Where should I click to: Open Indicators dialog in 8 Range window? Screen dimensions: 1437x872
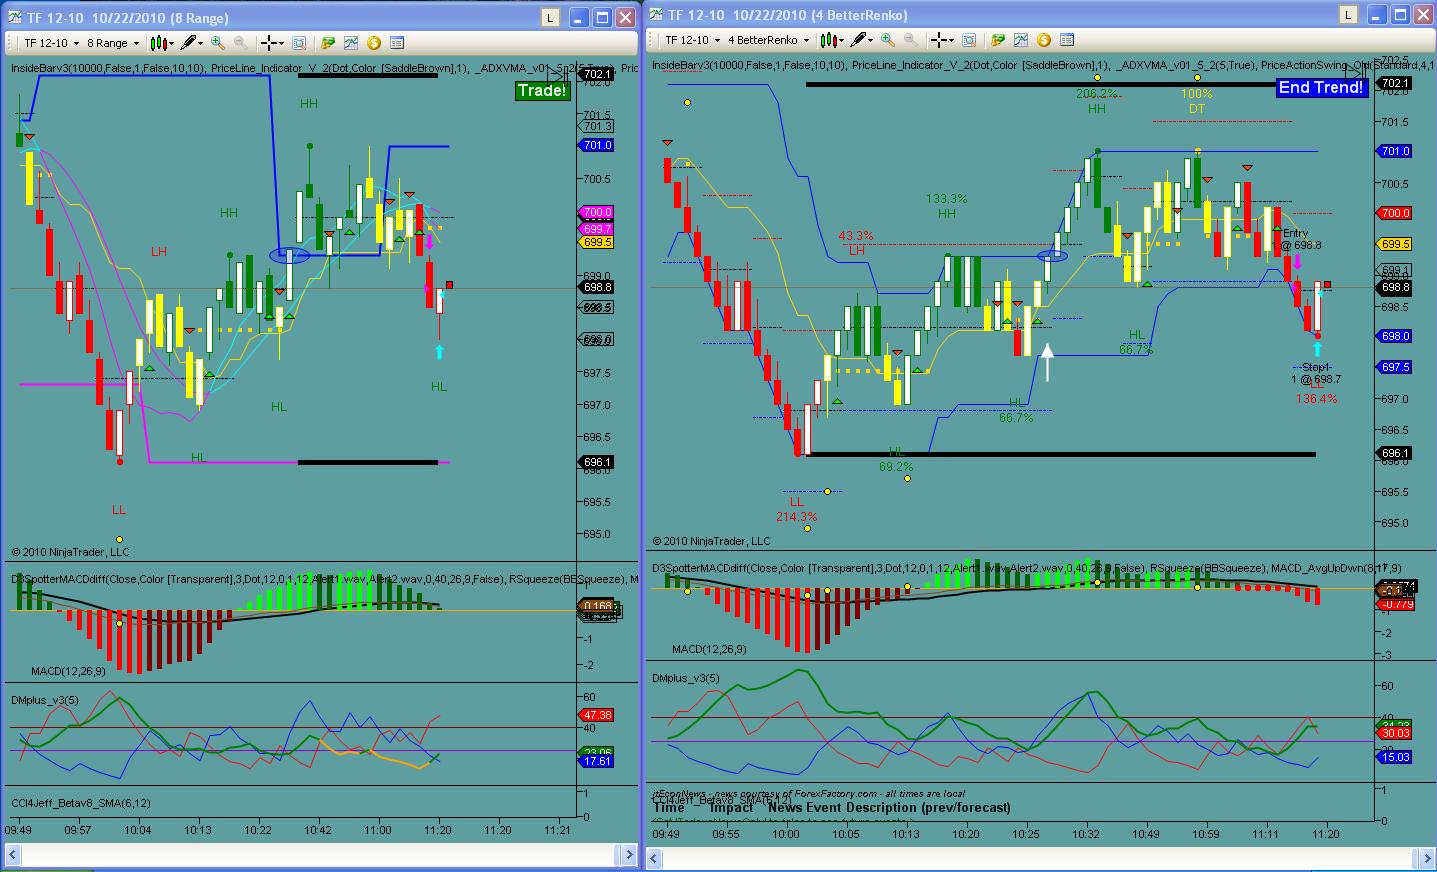351,43
